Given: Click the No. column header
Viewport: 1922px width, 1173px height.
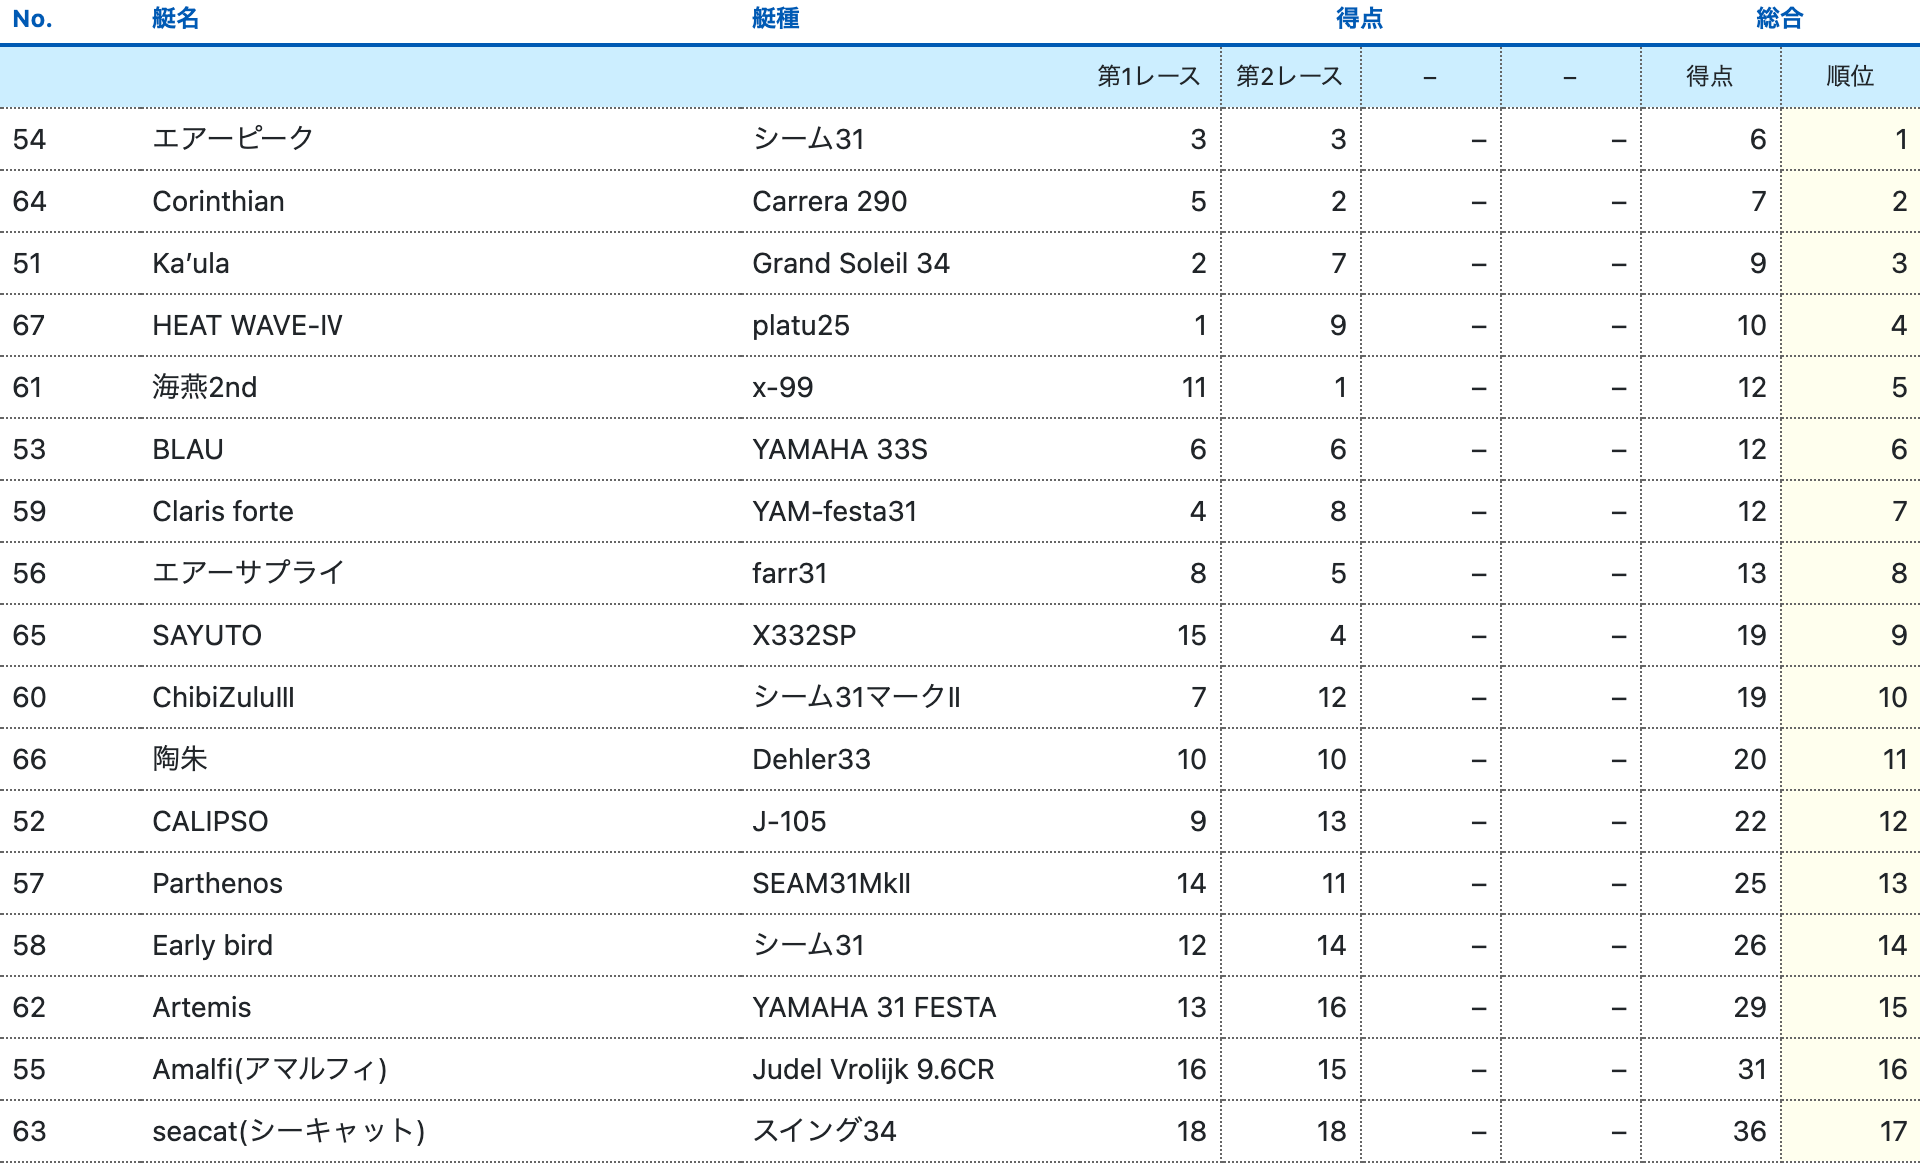Looking at the screenshot, I should pos(32,19).
